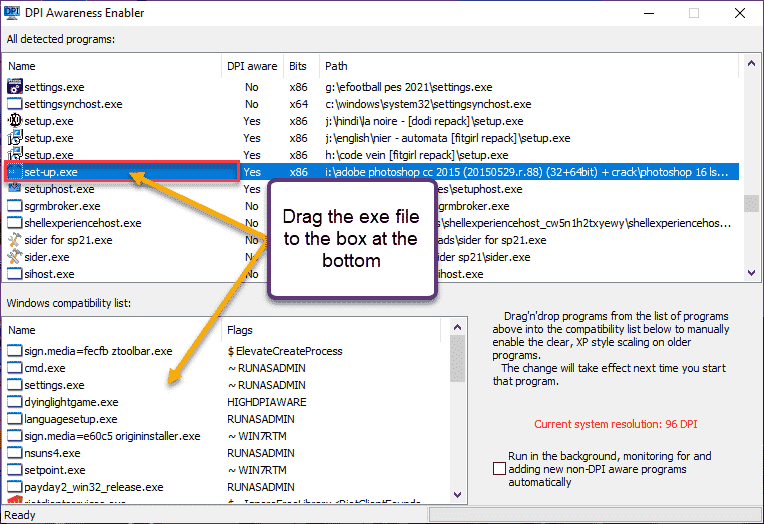Click the programs list scrollbar thumb
Screen dimensions: 764x524
(x=751, y=203)
